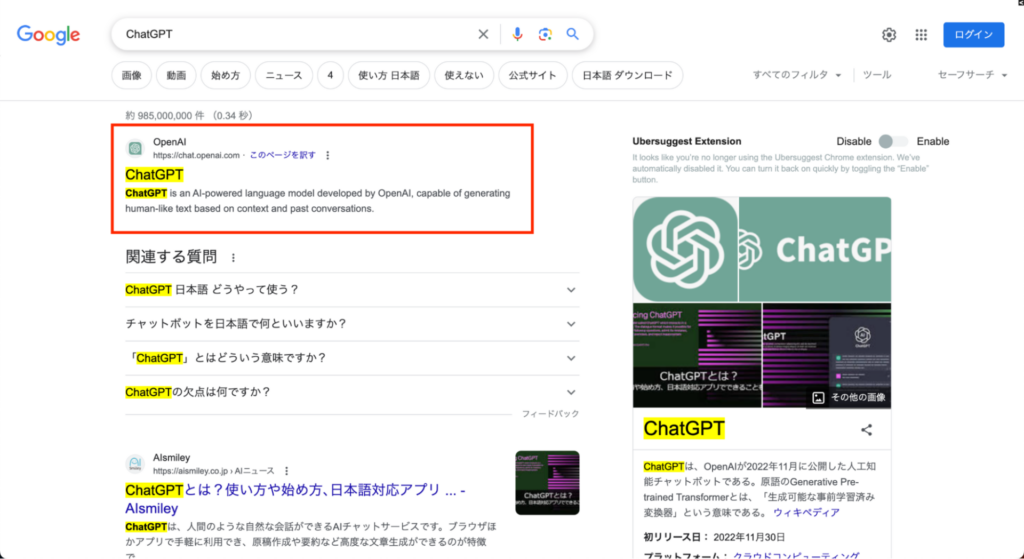Open the ツール button
Image resolution: width=1024 pixels, height=559 pixels.
[x=876, y=75]
